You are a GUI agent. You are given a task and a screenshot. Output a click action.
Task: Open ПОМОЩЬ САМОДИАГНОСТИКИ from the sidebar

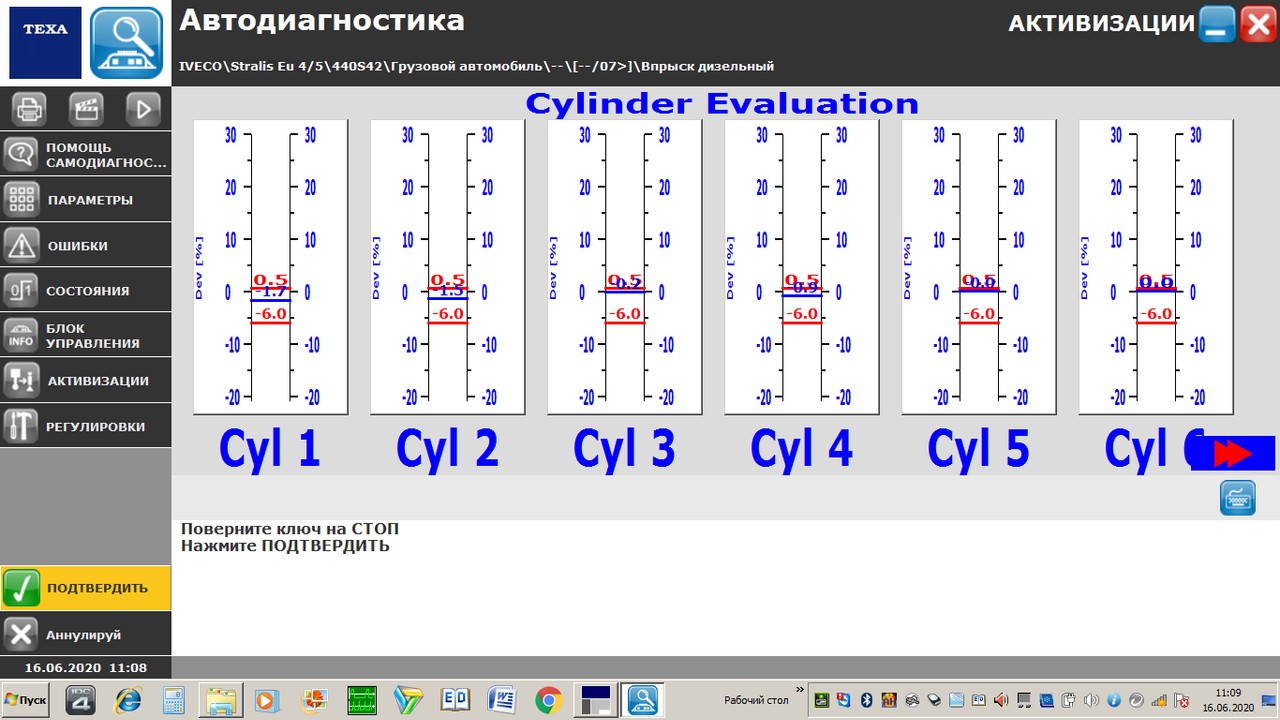[85, 153]
